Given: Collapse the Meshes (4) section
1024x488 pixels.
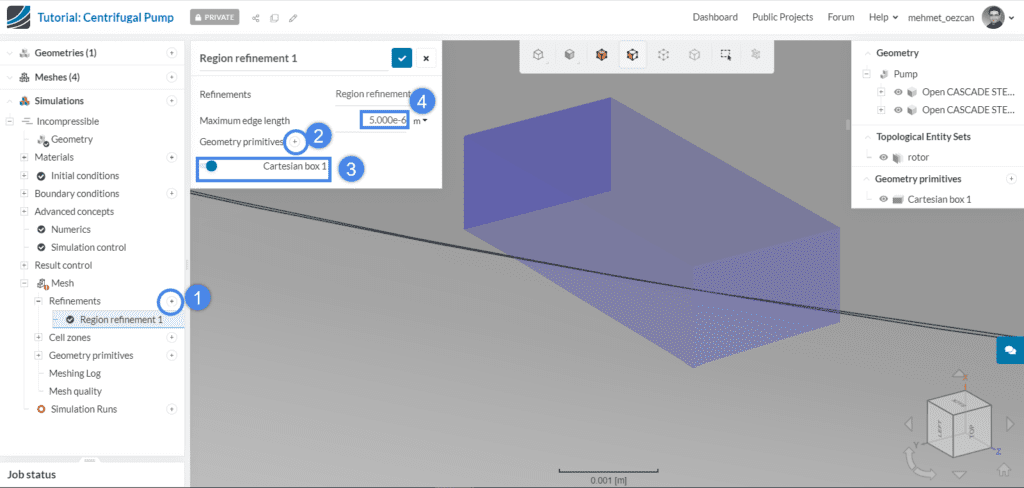Looking at the screenshot, I should click(x=9, y=77).
